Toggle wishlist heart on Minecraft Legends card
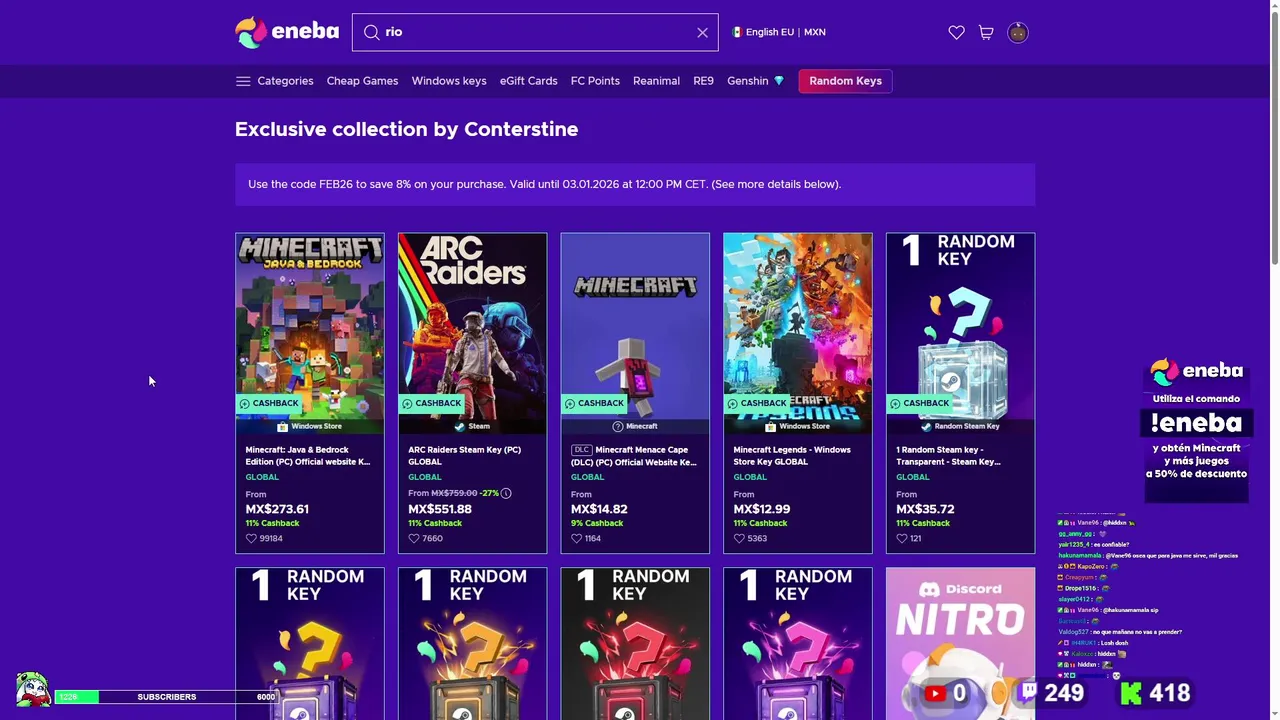 coord(739,538)
